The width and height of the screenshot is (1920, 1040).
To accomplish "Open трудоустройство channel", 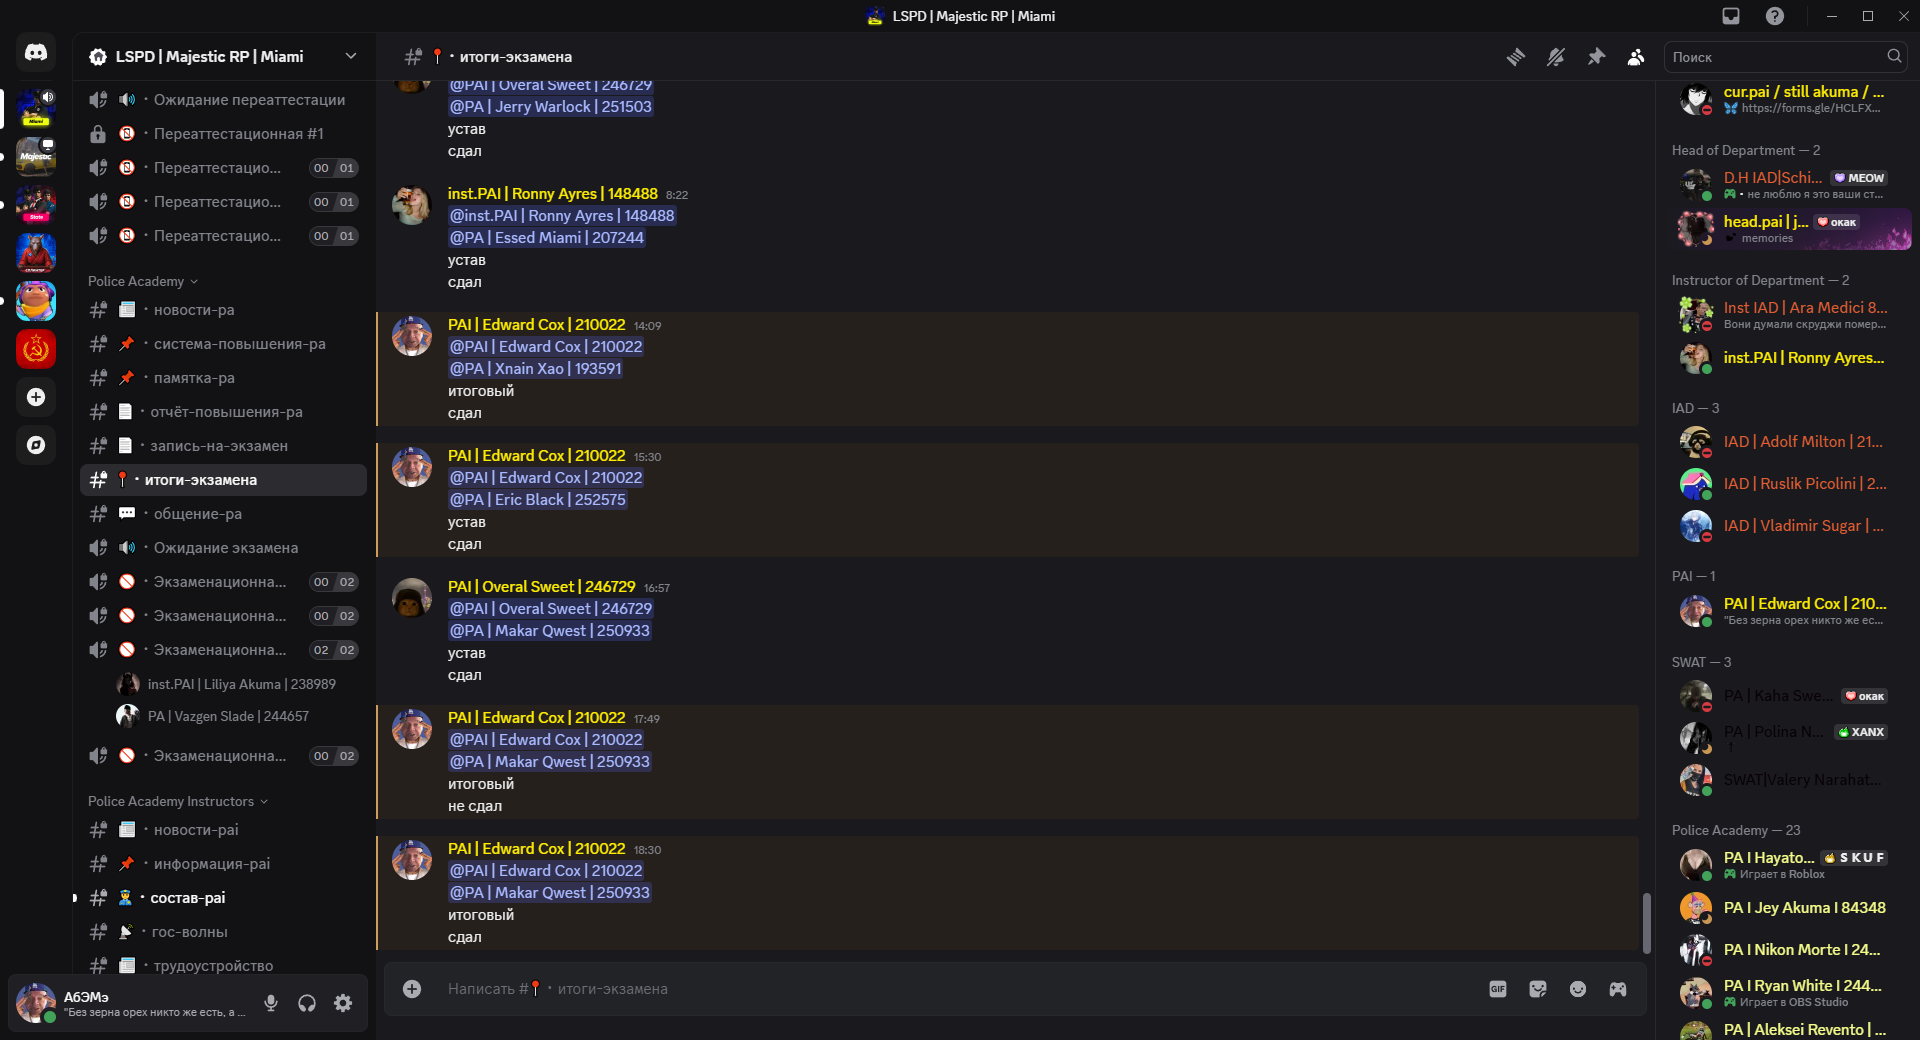I will pyautogui.click(x=224, y=966).
